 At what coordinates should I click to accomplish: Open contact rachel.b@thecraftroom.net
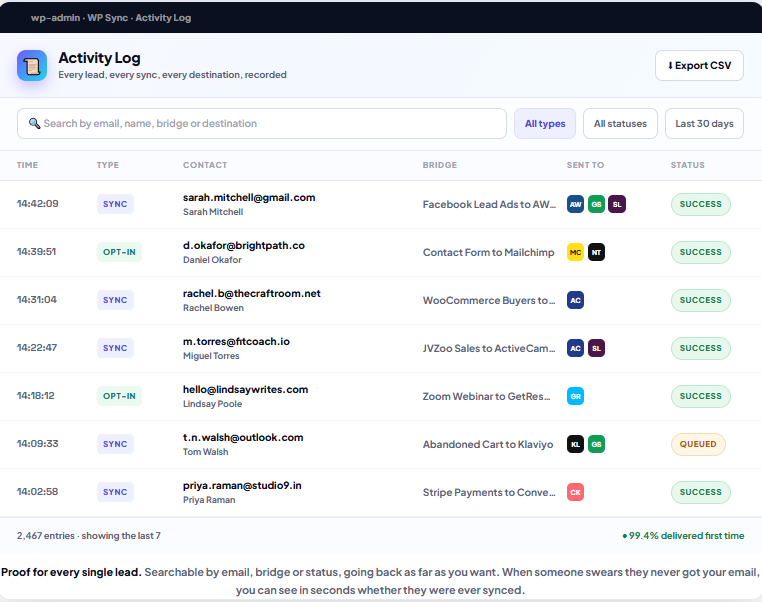click(252, 293)
